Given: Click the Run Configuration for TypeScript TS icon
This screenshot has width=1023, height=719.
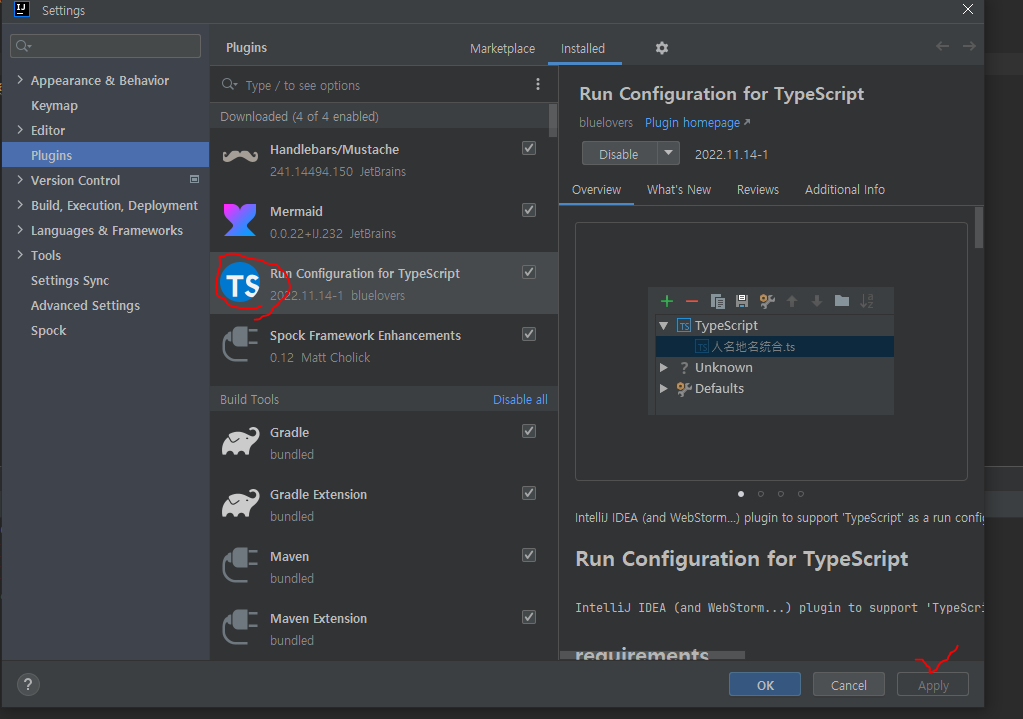Looking at the screenshot, I should coord(240,284).
